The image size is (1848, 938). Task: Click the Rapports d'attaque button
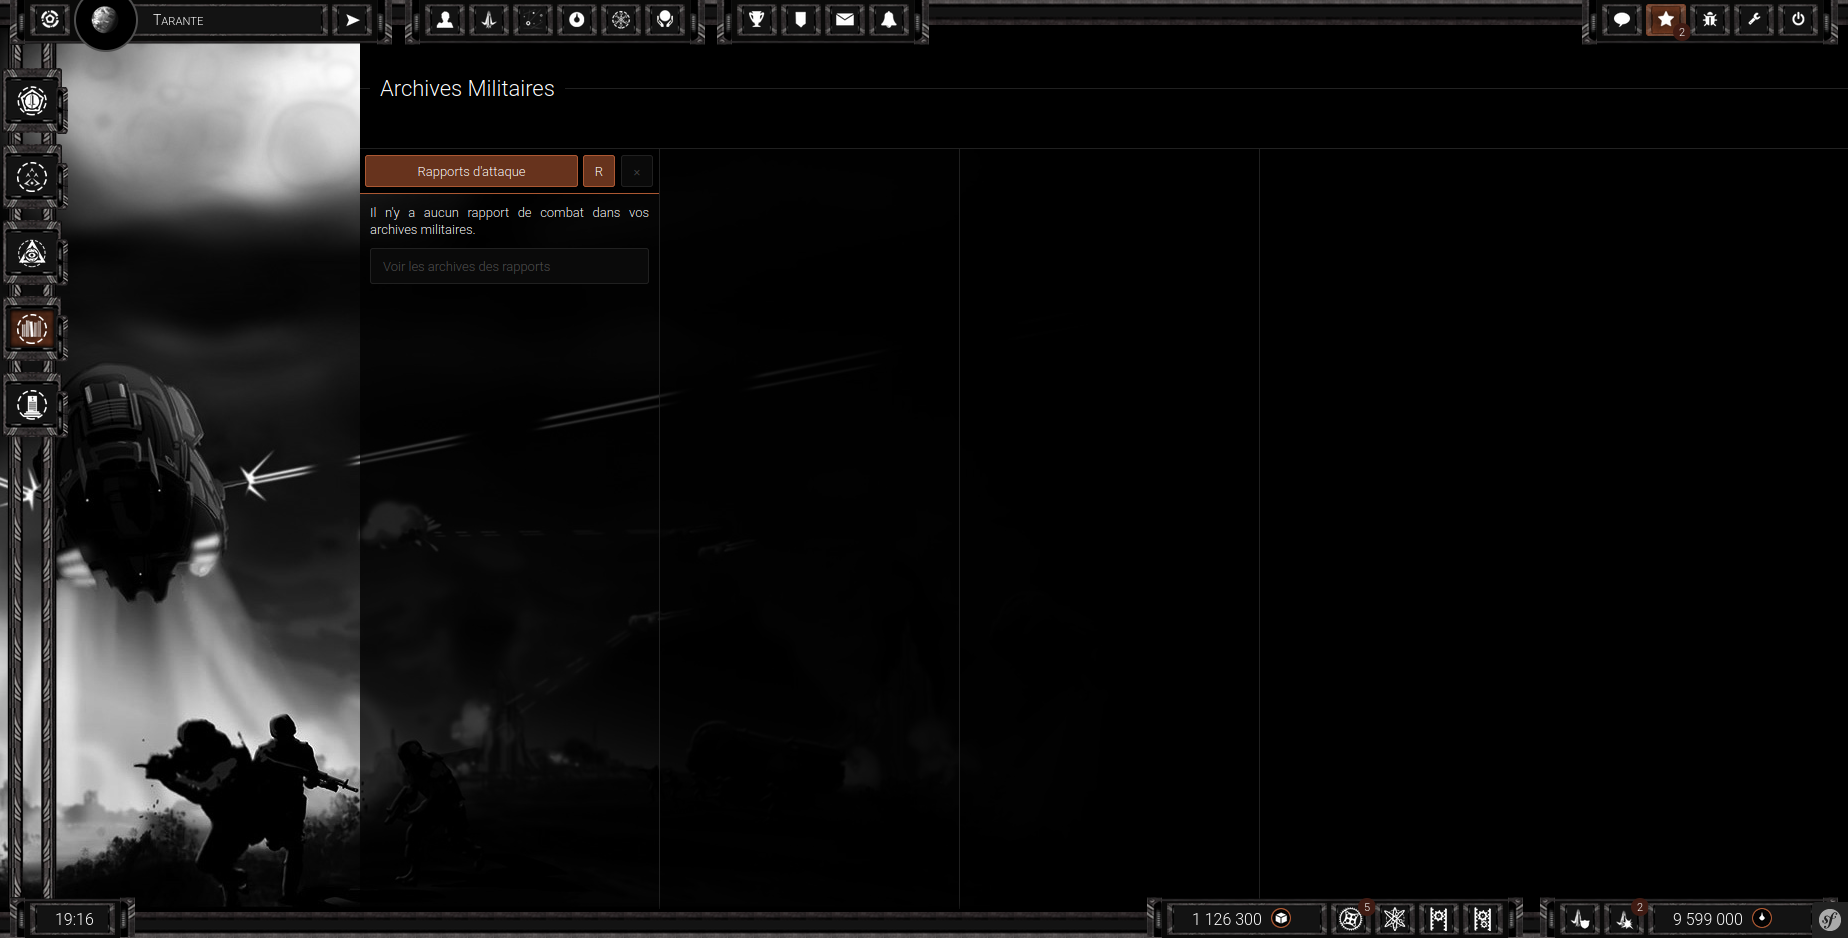(471, 171)
